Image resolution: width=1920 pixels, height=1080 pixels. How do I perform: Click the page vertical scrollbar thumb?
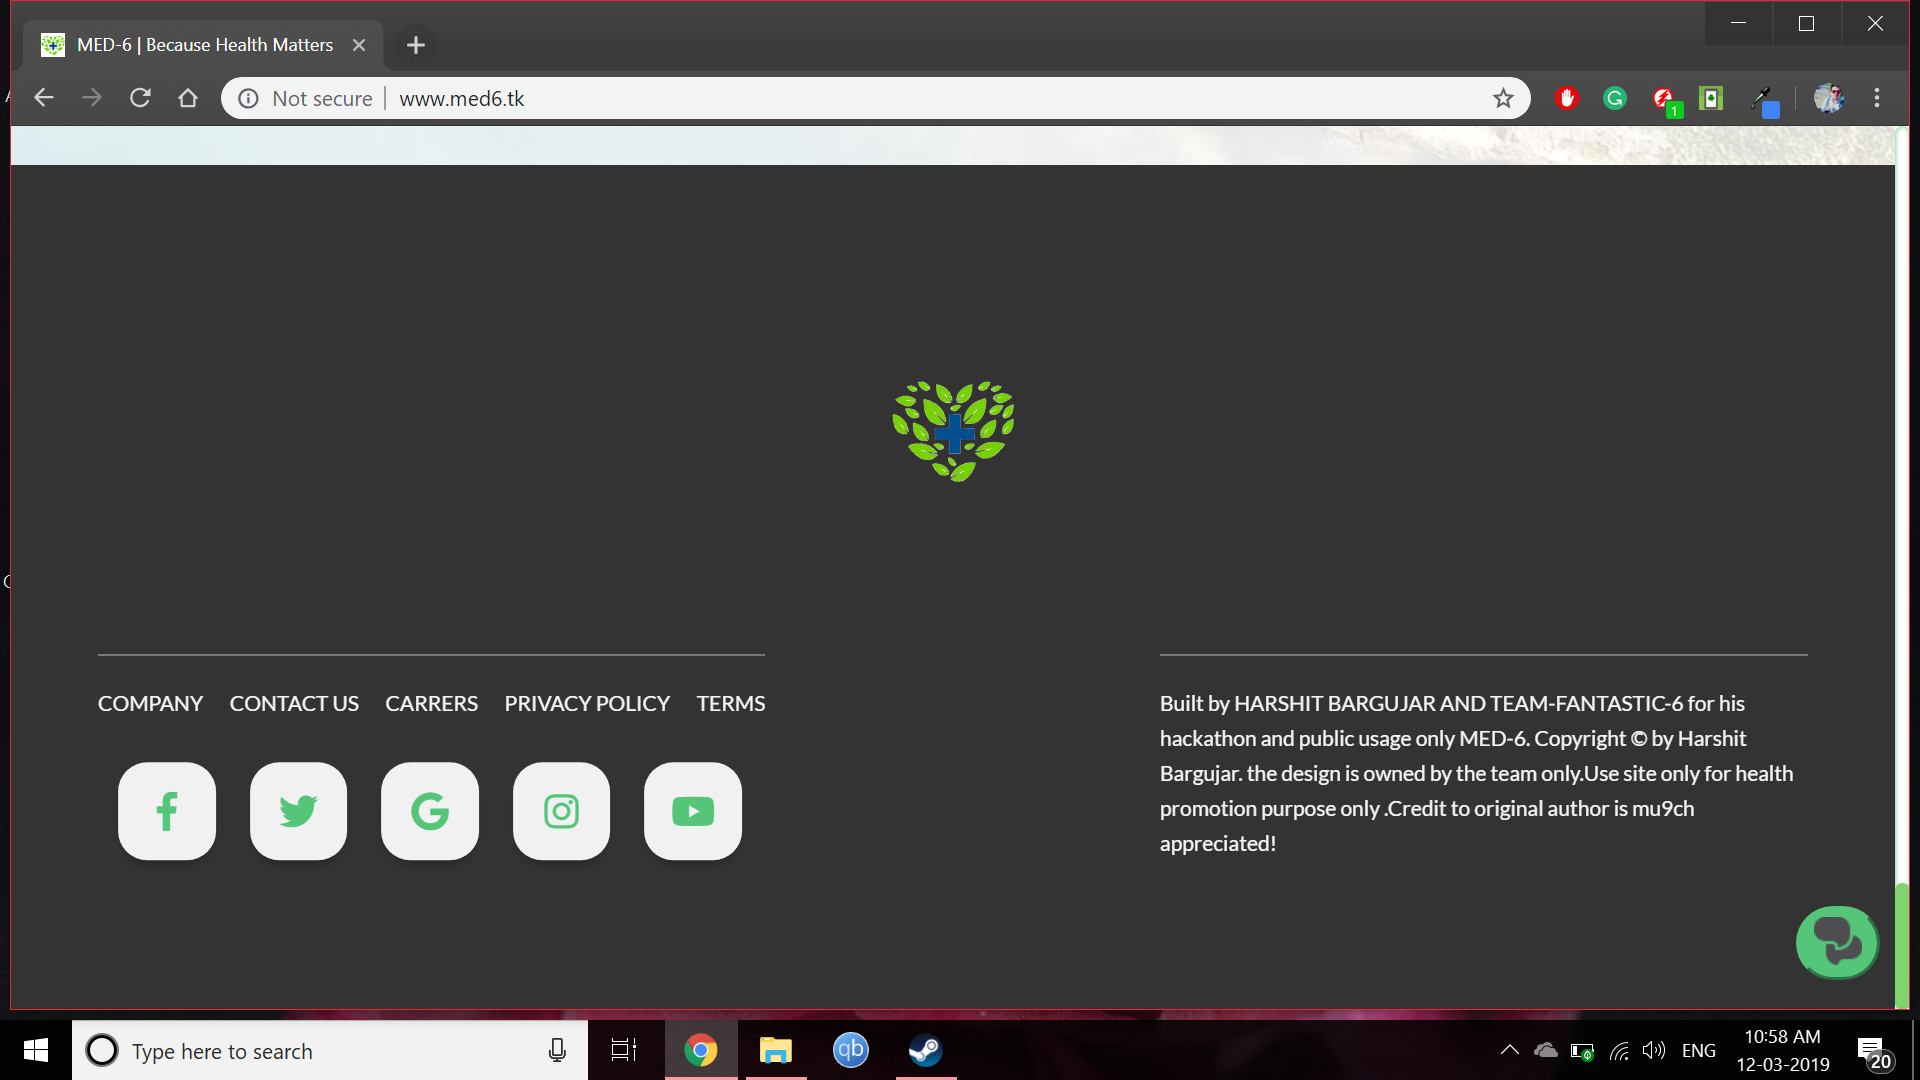point(1902,945)
